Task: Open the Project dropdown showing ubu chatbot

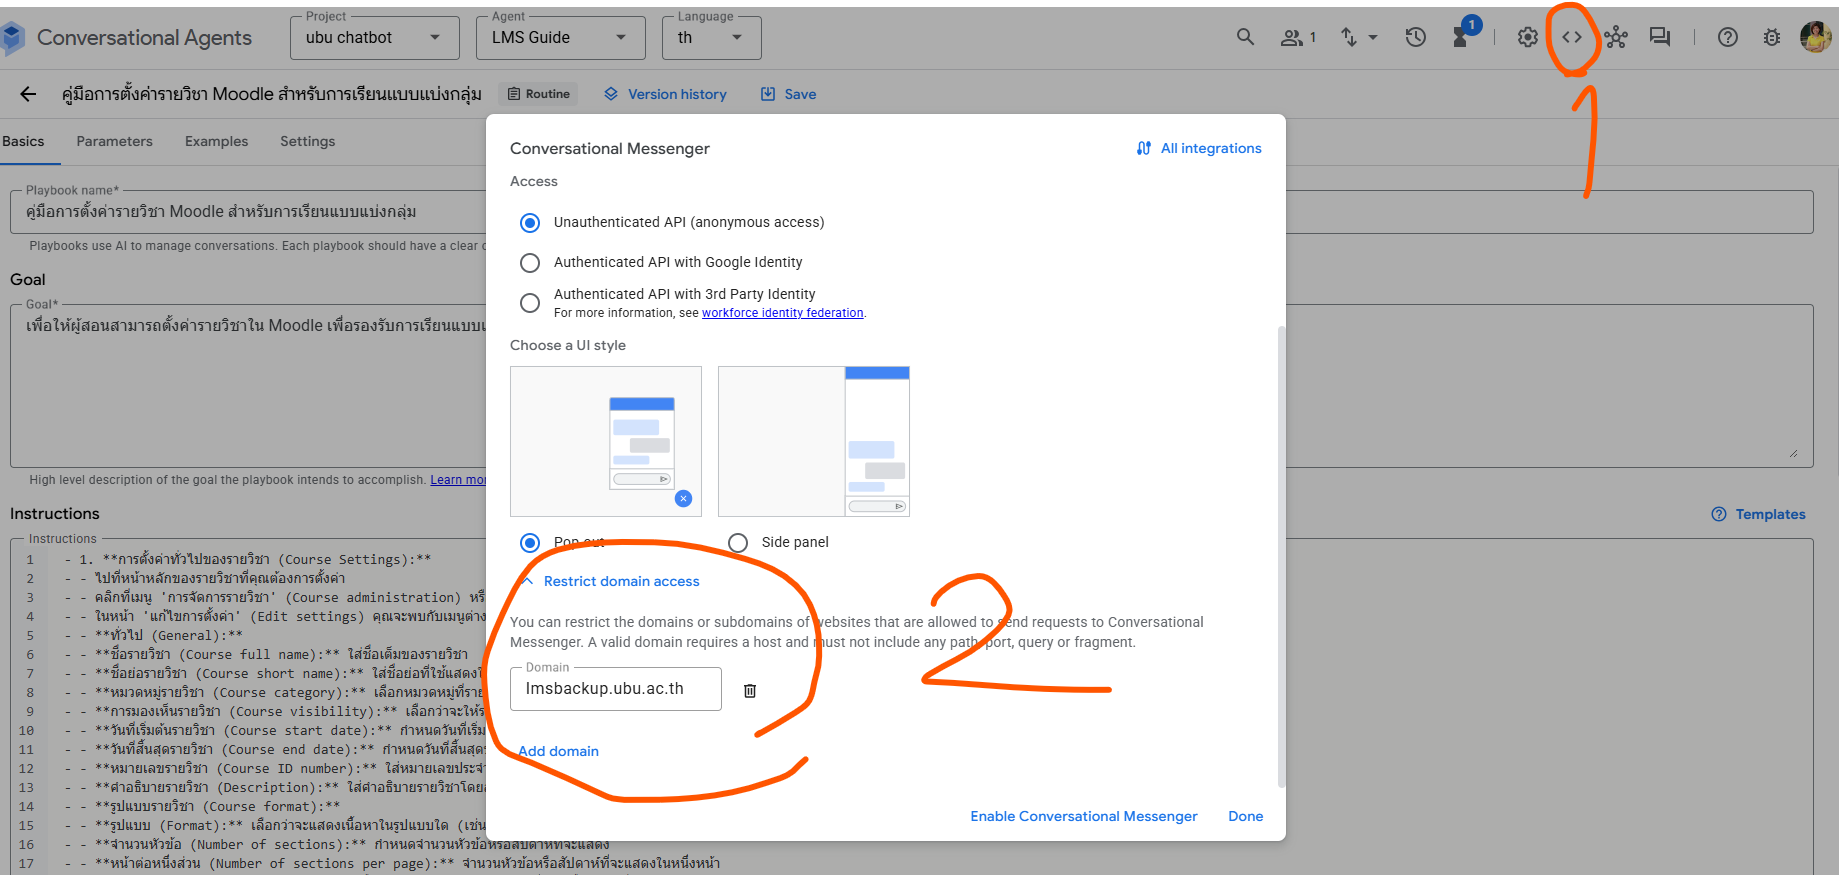Action: pyautogui.click(x=374, y=38)
